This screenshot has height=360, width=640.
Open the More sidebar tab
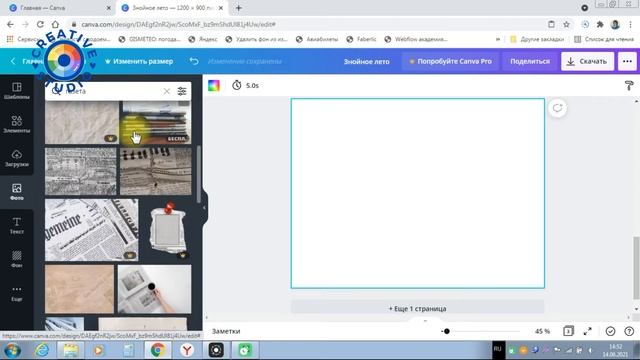click(17, 293)
